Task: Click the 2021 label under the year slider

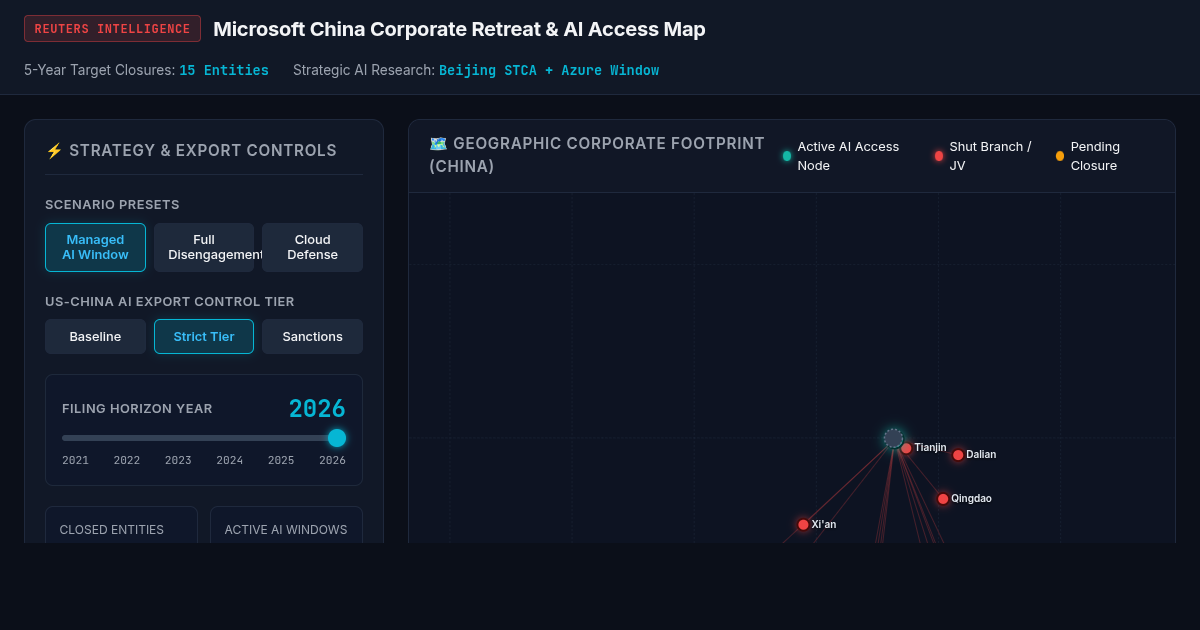Action: [x=75, y=460]
